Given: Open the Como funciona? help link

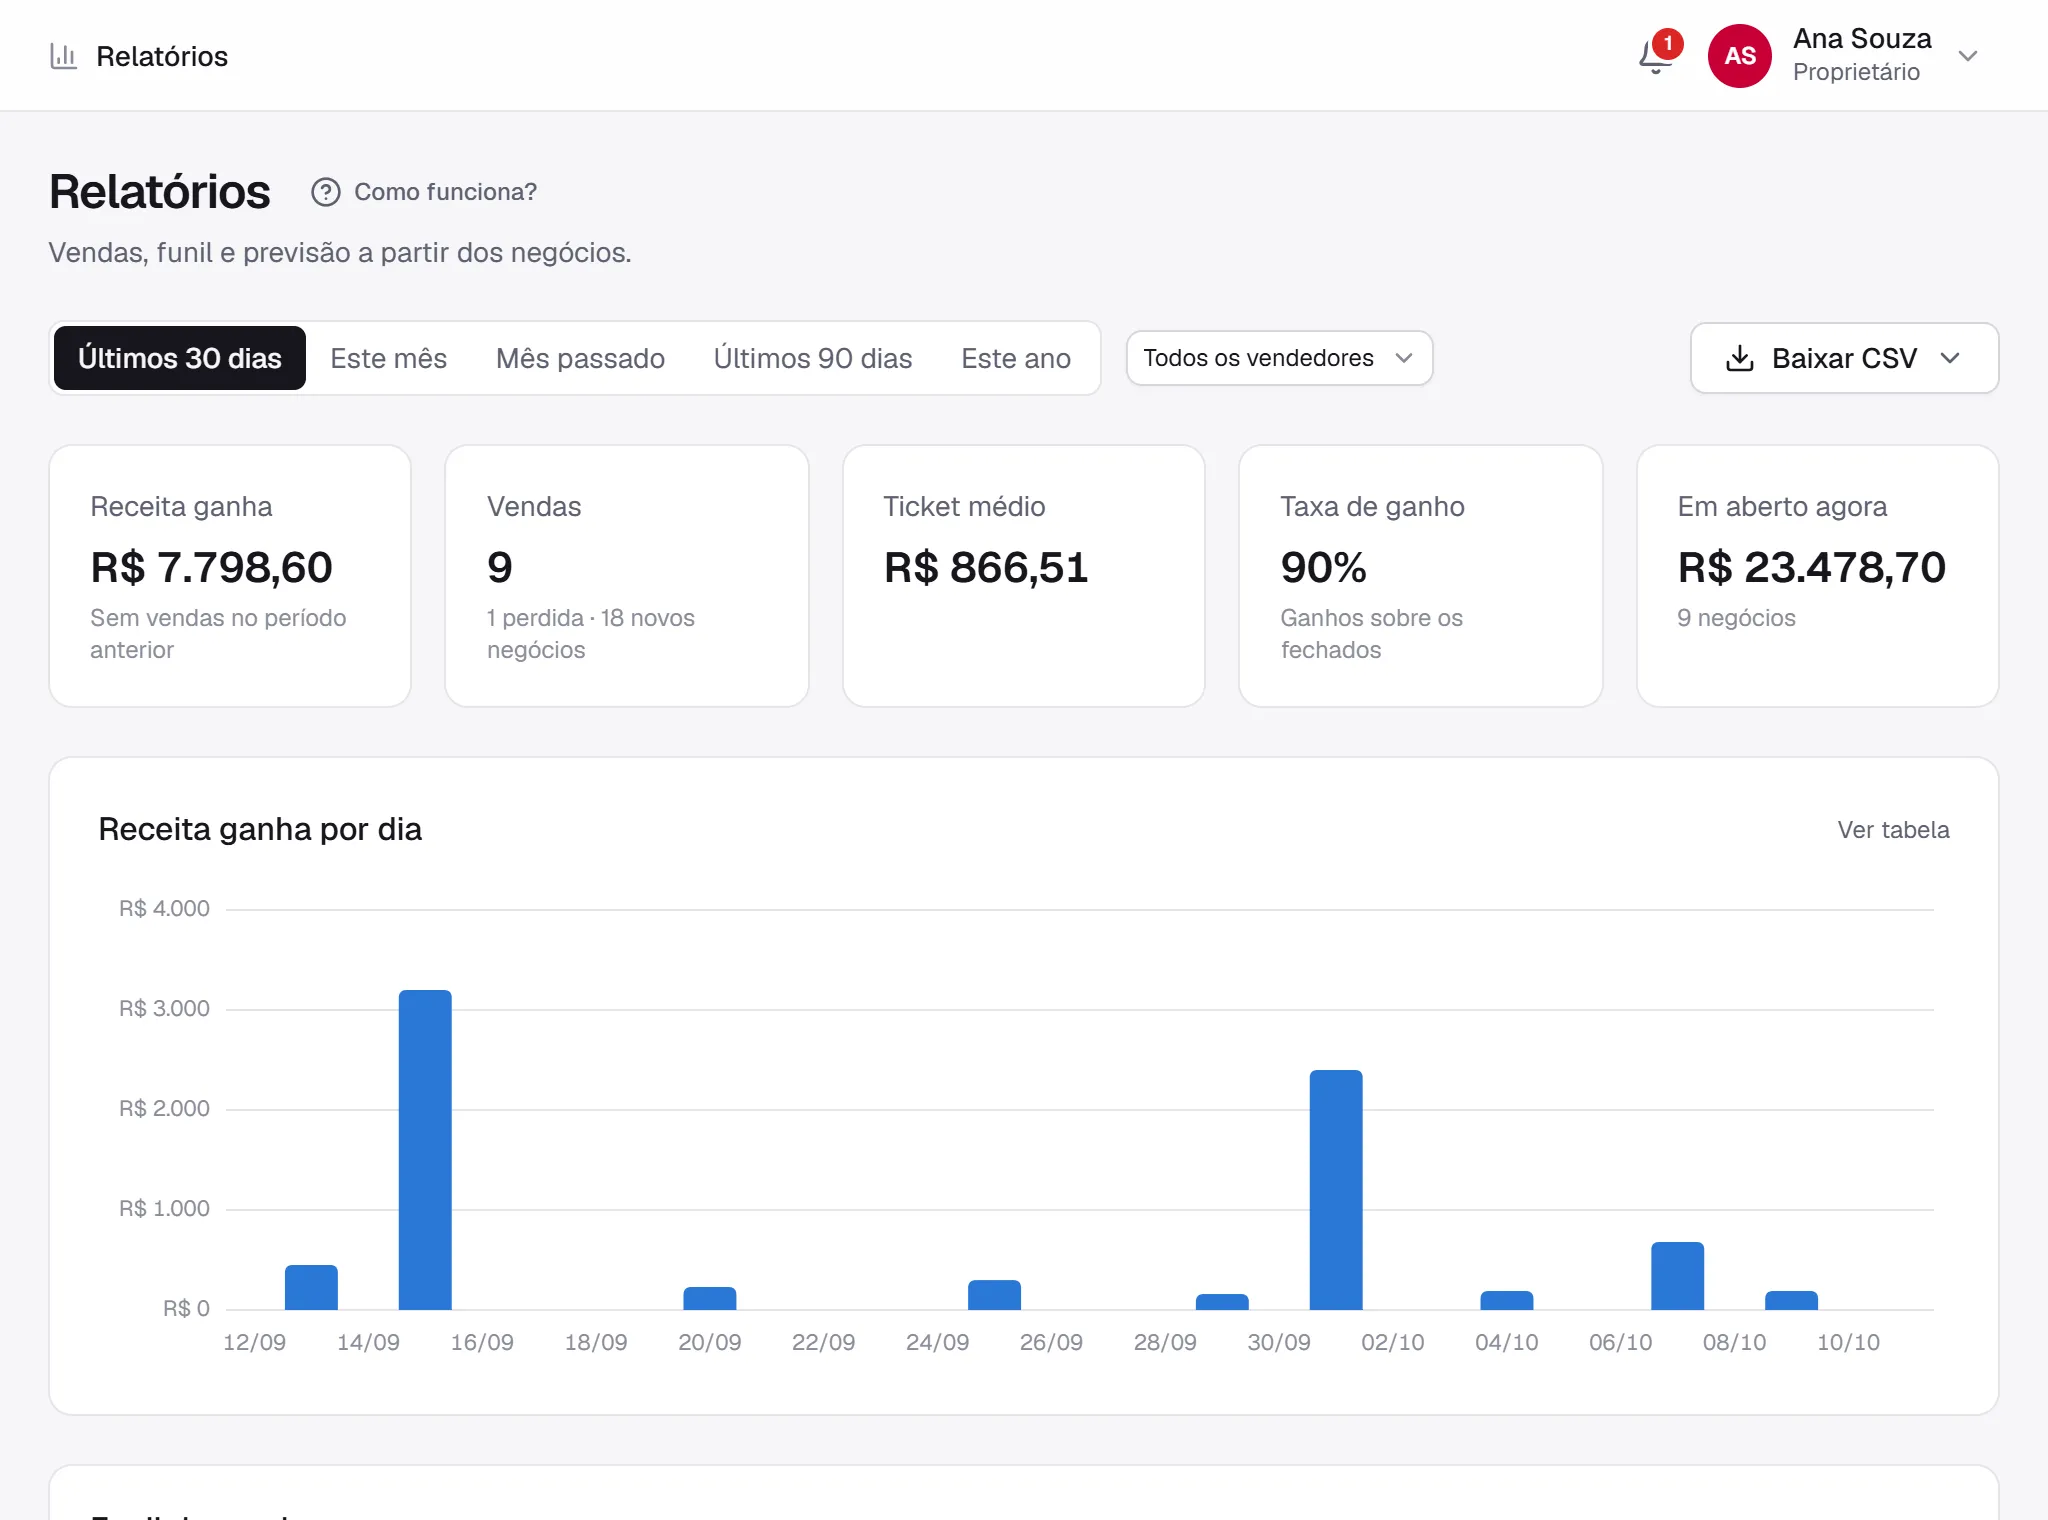Looking at the screenshot, I should [x=424, y=192].
